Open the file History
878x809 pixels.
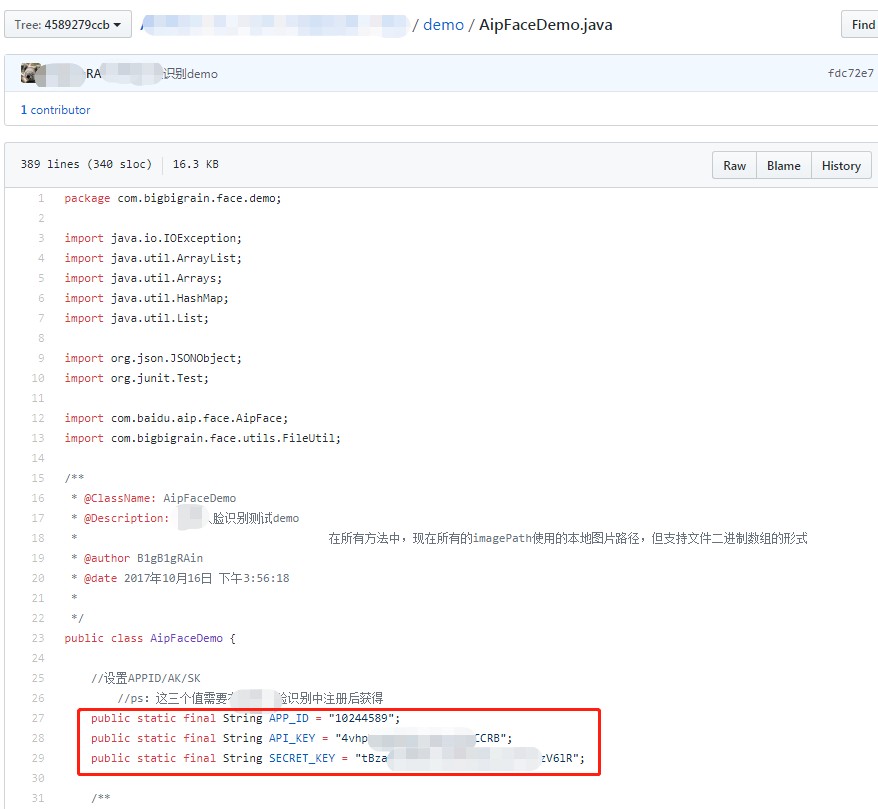pyautogui.click(x=840, y=166)
